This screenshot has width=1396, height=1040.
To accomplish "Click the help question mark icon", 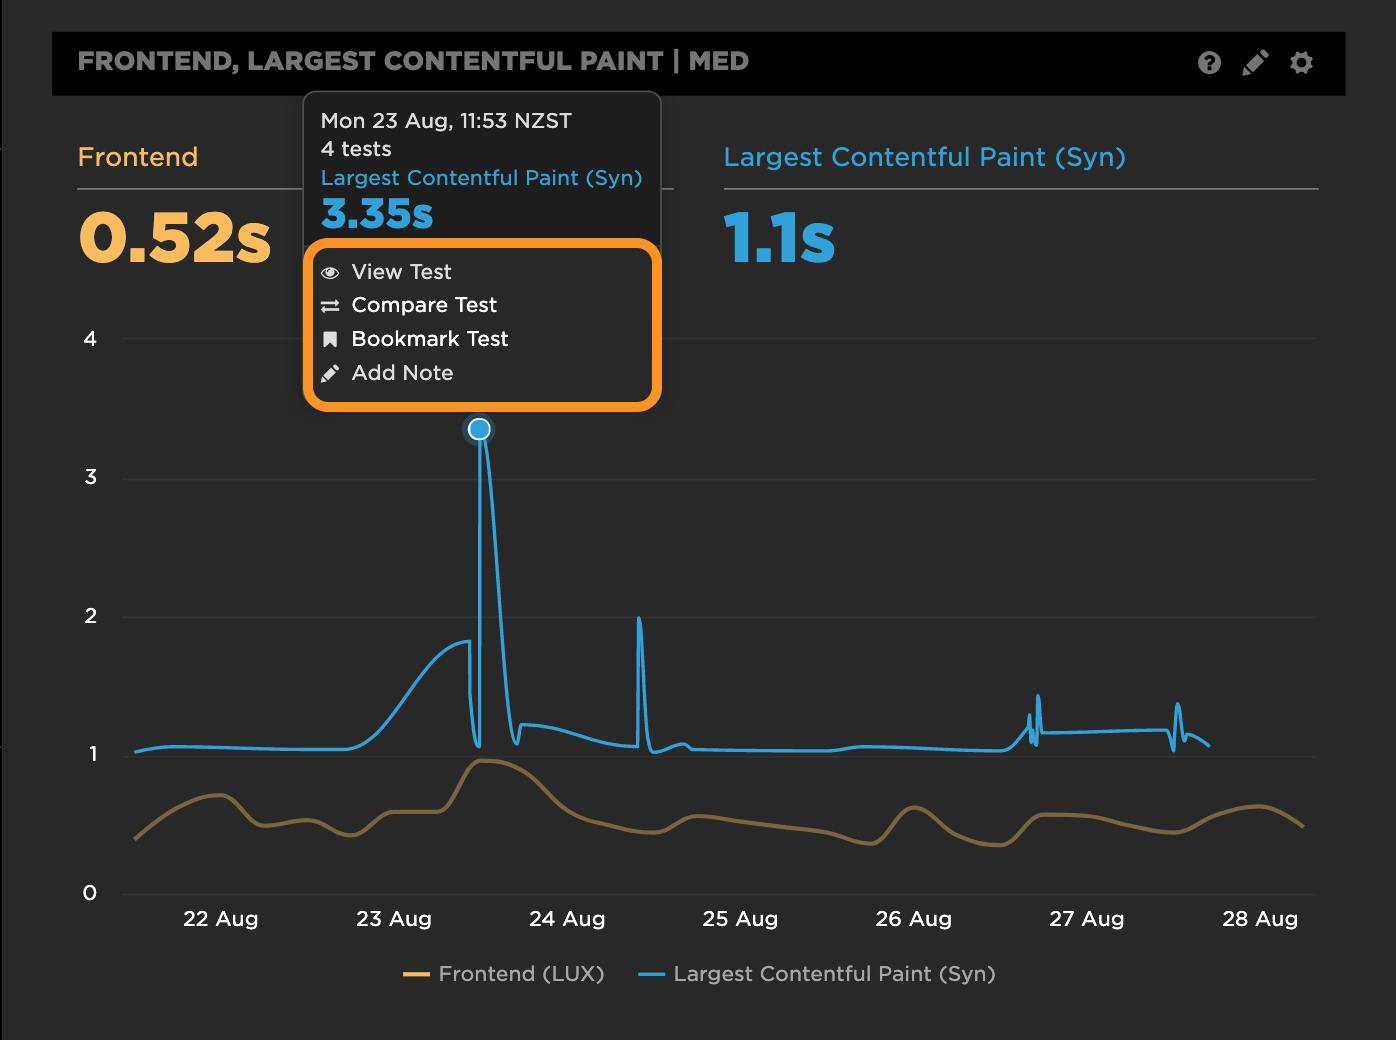I will pyautogui.click(x=1209, y=63).
